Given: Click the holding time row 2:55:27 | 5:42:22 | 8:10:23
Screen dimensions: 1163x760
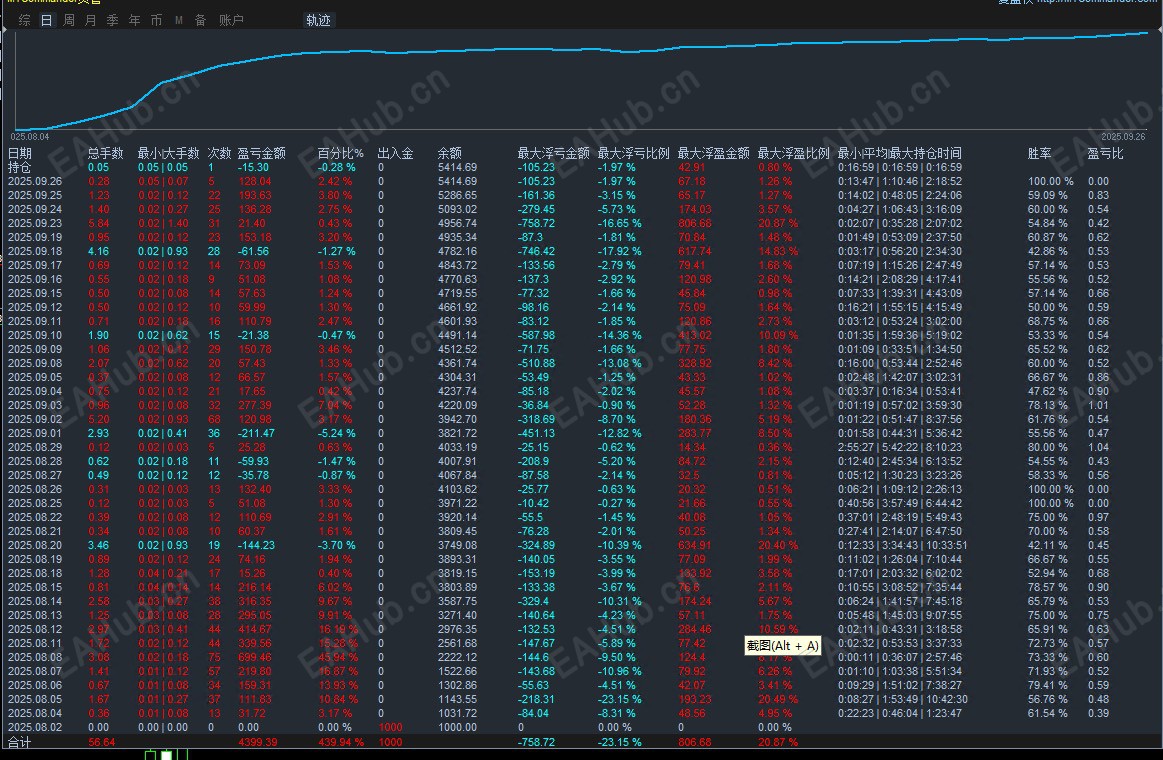Looking at the screenshot, I should tap(900, 447).
